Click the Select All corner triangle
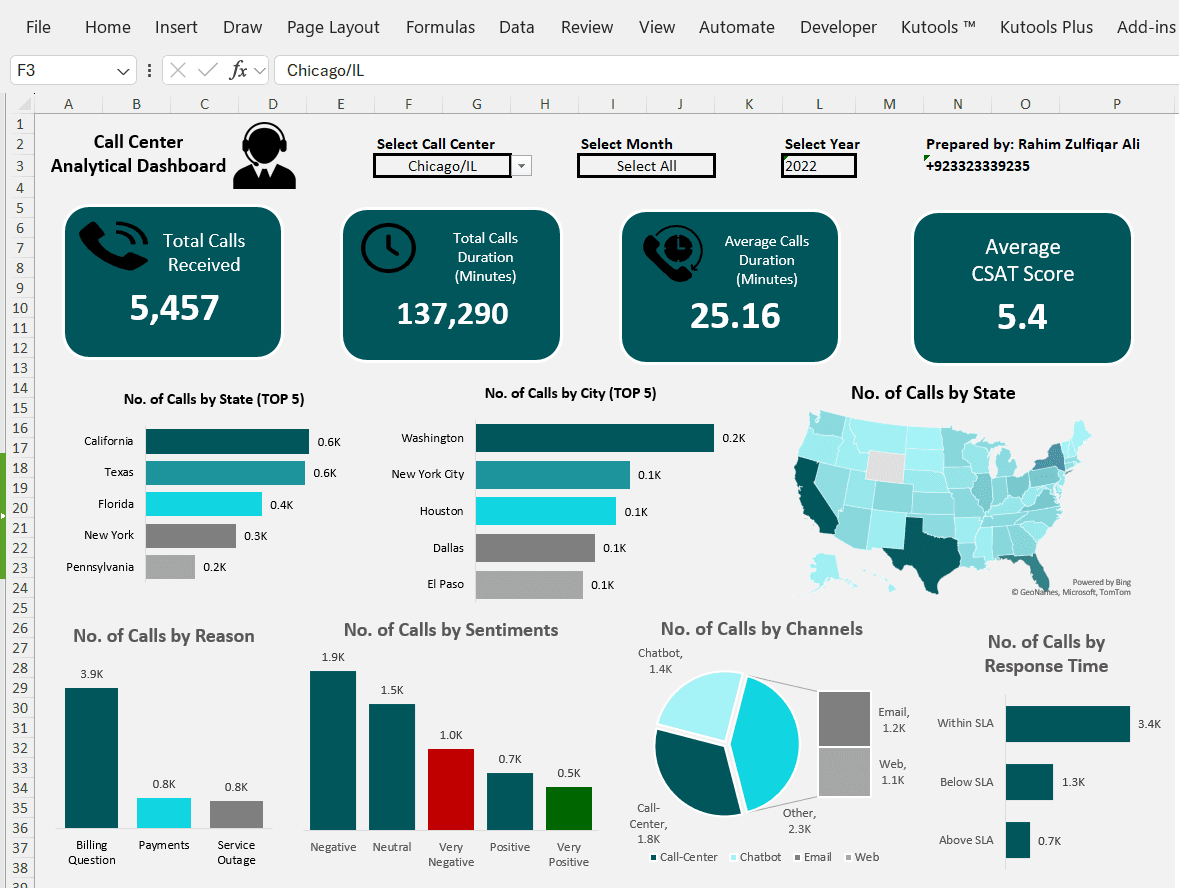The image size is (1179, 888). 24,103
